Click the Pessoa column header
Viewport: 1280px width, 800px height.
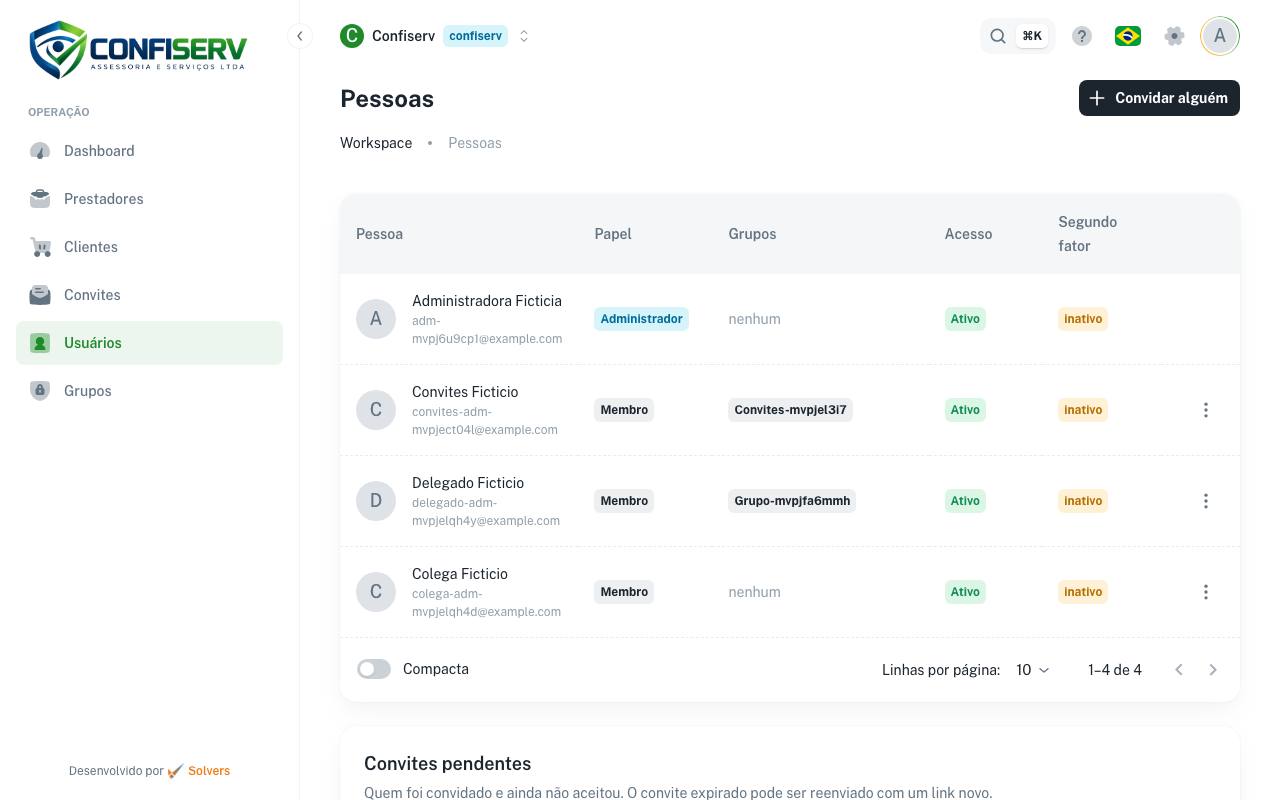click(x=379, y=234)
